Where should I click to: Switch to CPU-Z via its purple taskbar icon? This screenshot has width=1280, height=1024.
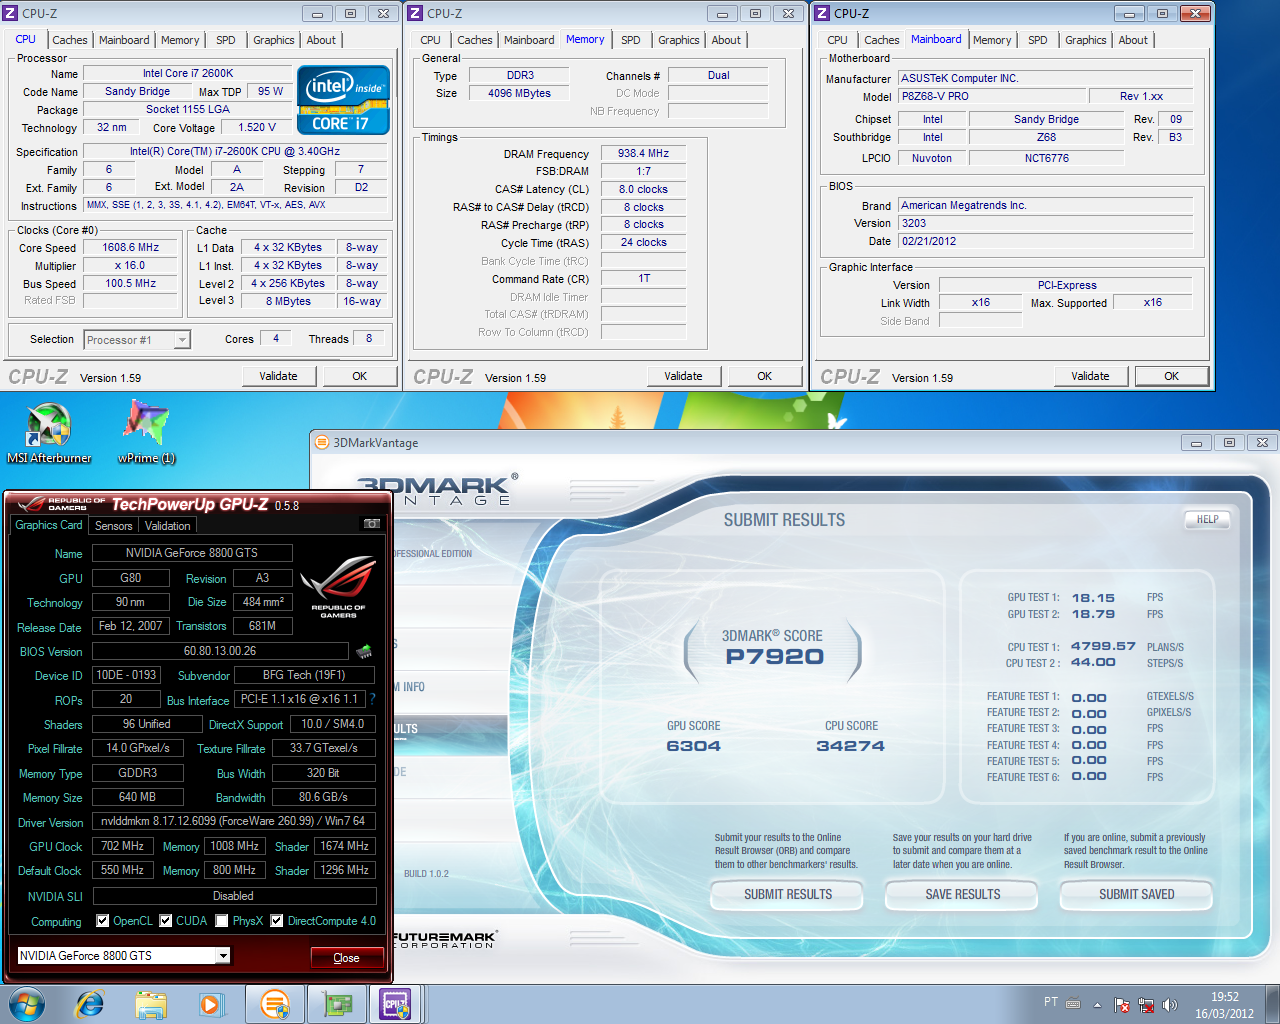click(x=396, y=1004)
